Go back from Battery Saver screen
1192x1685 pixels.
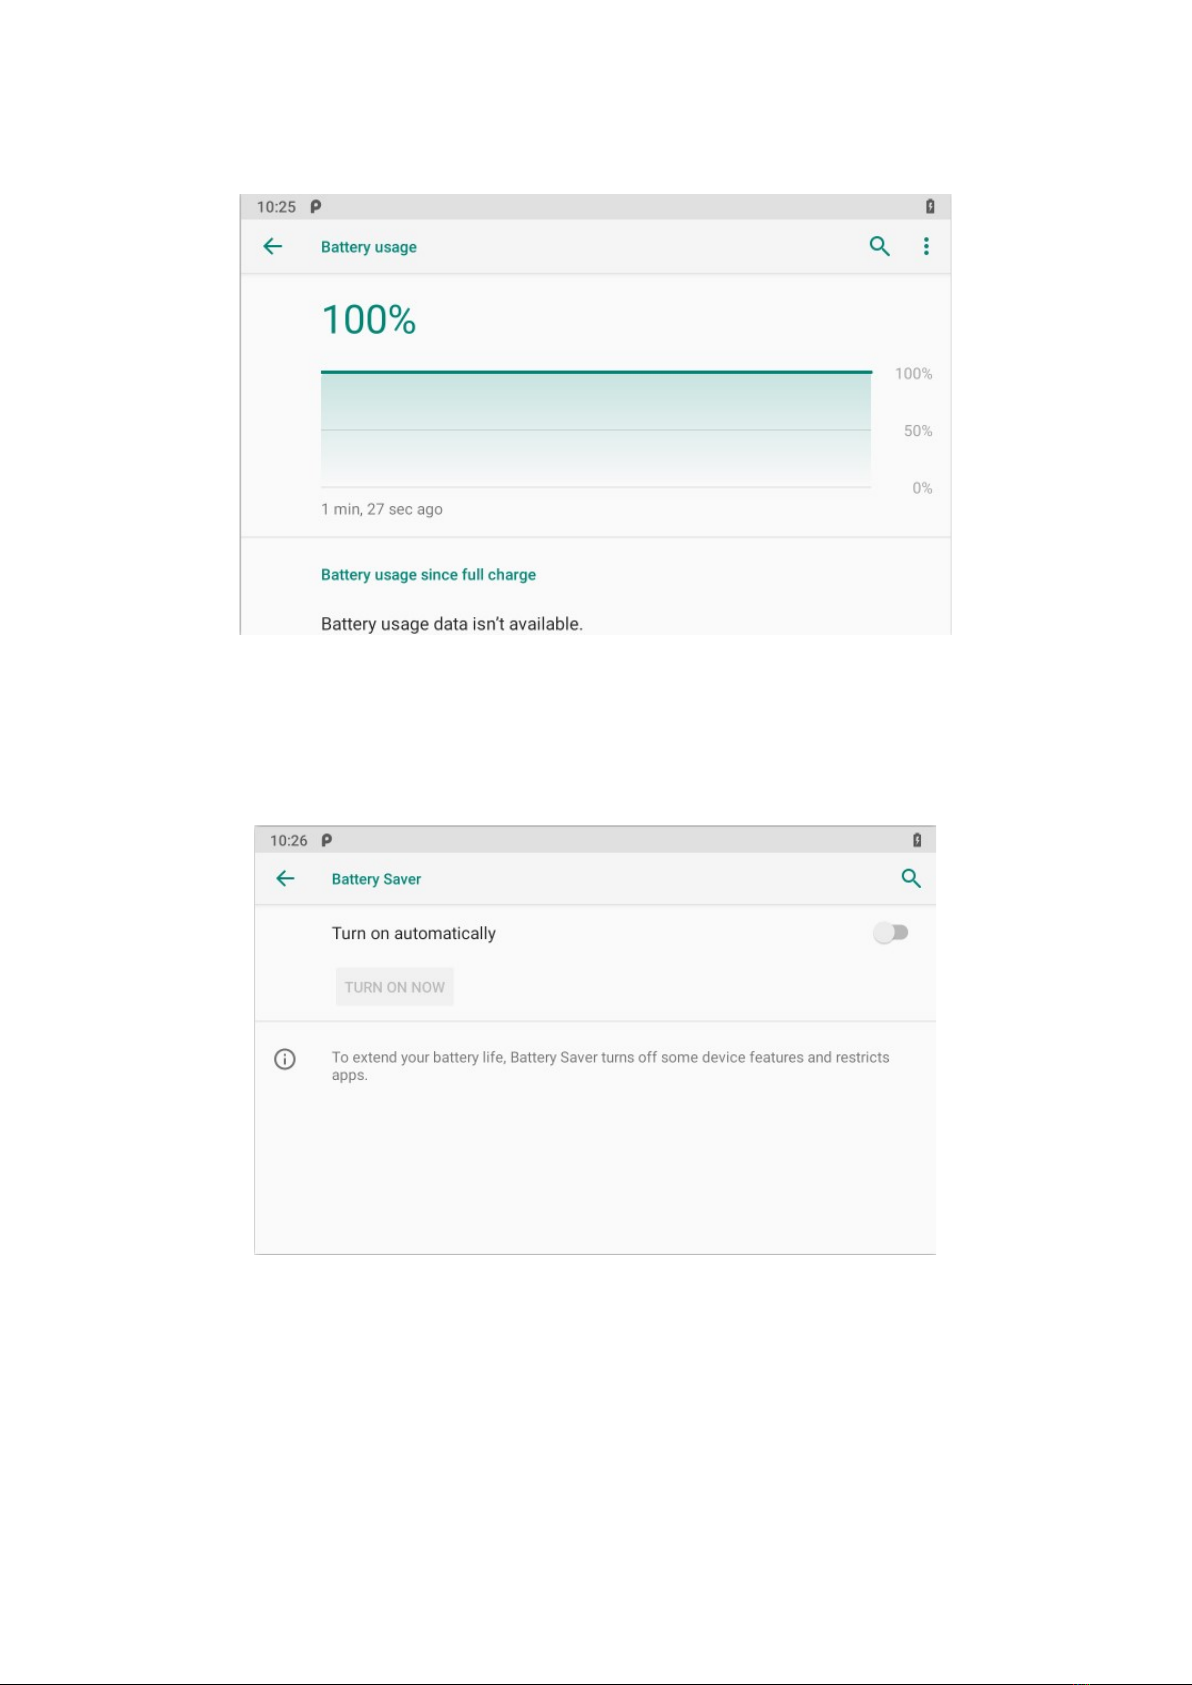coord(285,878)
